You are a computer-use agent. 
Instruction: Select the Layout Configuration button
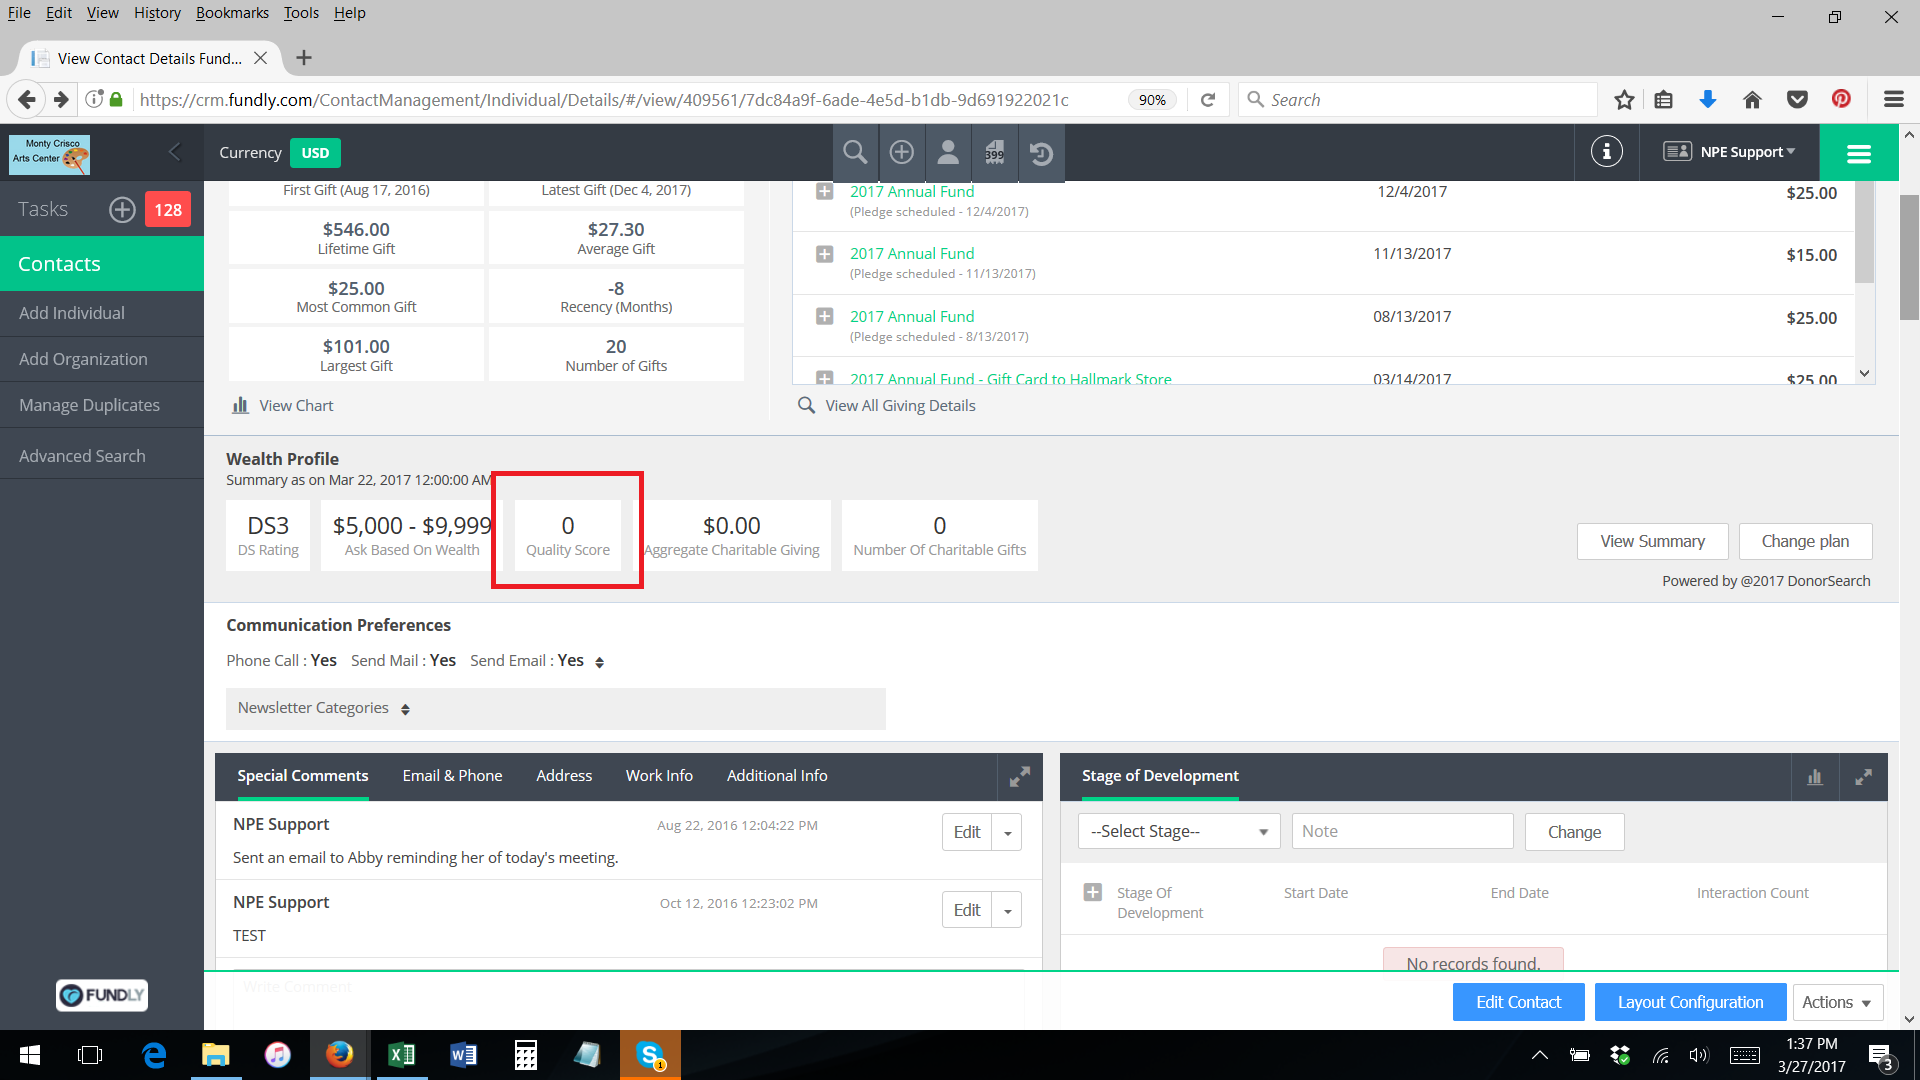(x=1689, y=1002)
